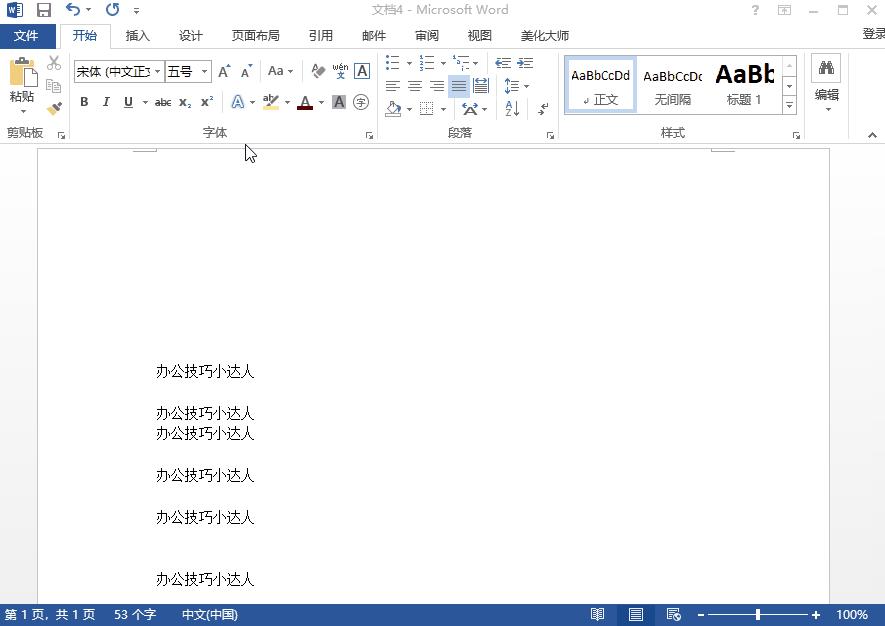This screenshot has width=885, height=626.
Task: Apply the 标题 1 style
Action: (744, 84)
